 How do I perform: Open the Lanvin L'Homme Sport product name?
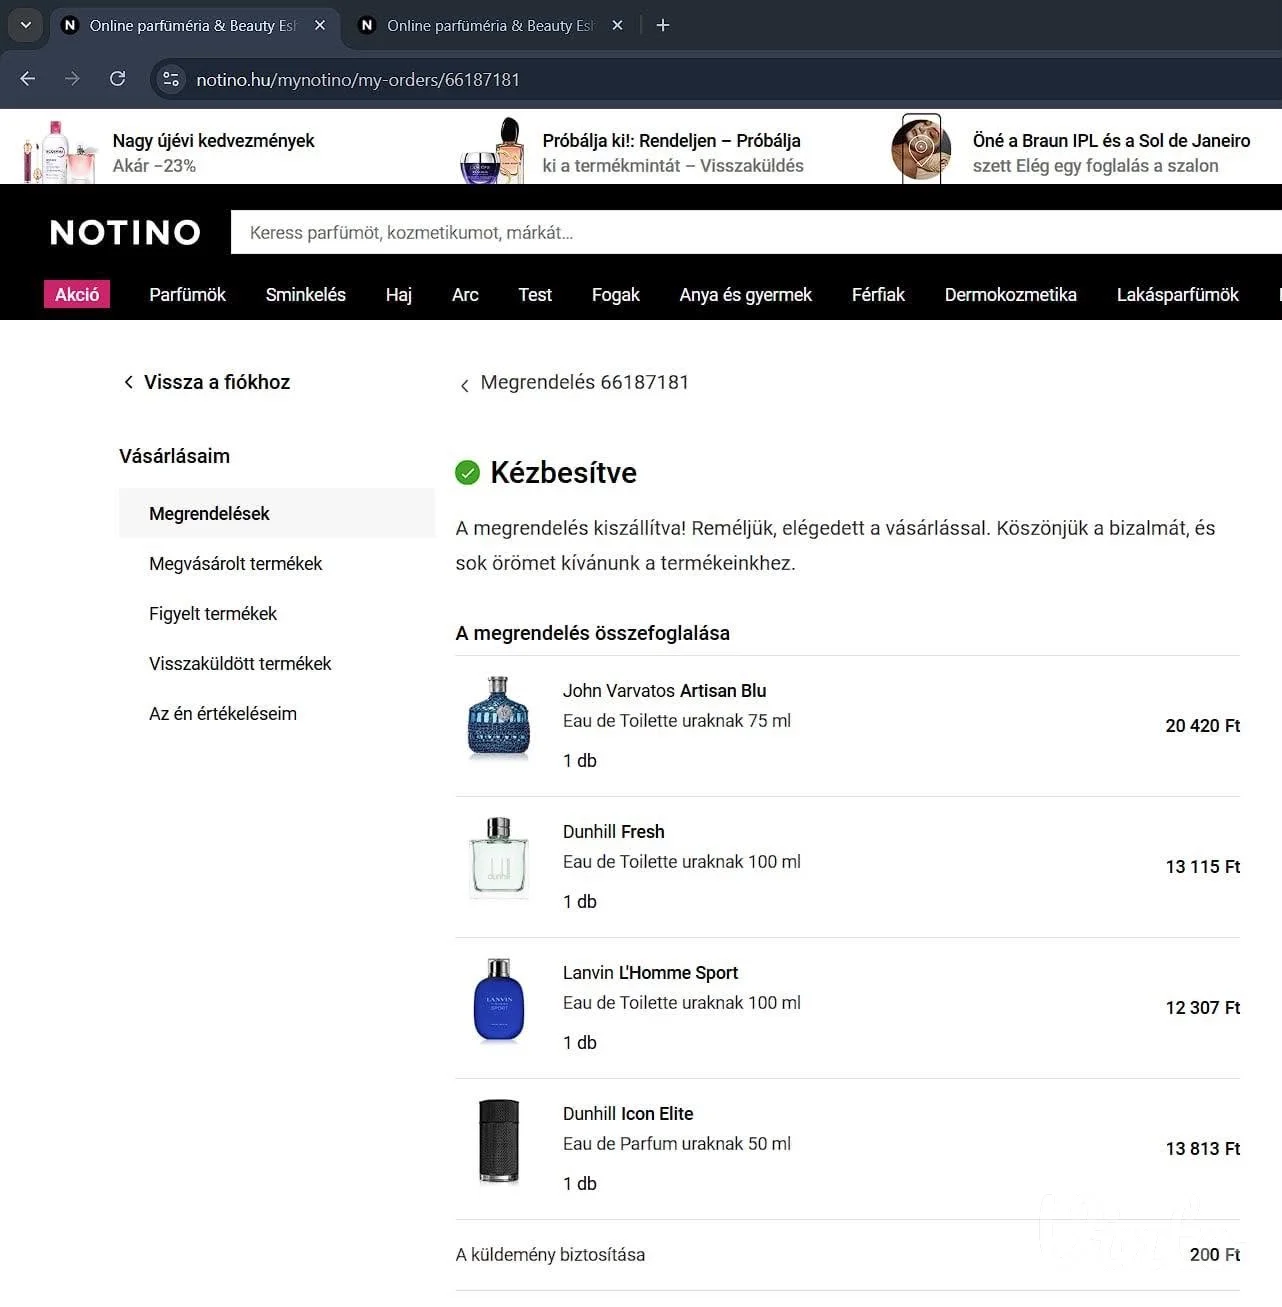tap(650, 973)
